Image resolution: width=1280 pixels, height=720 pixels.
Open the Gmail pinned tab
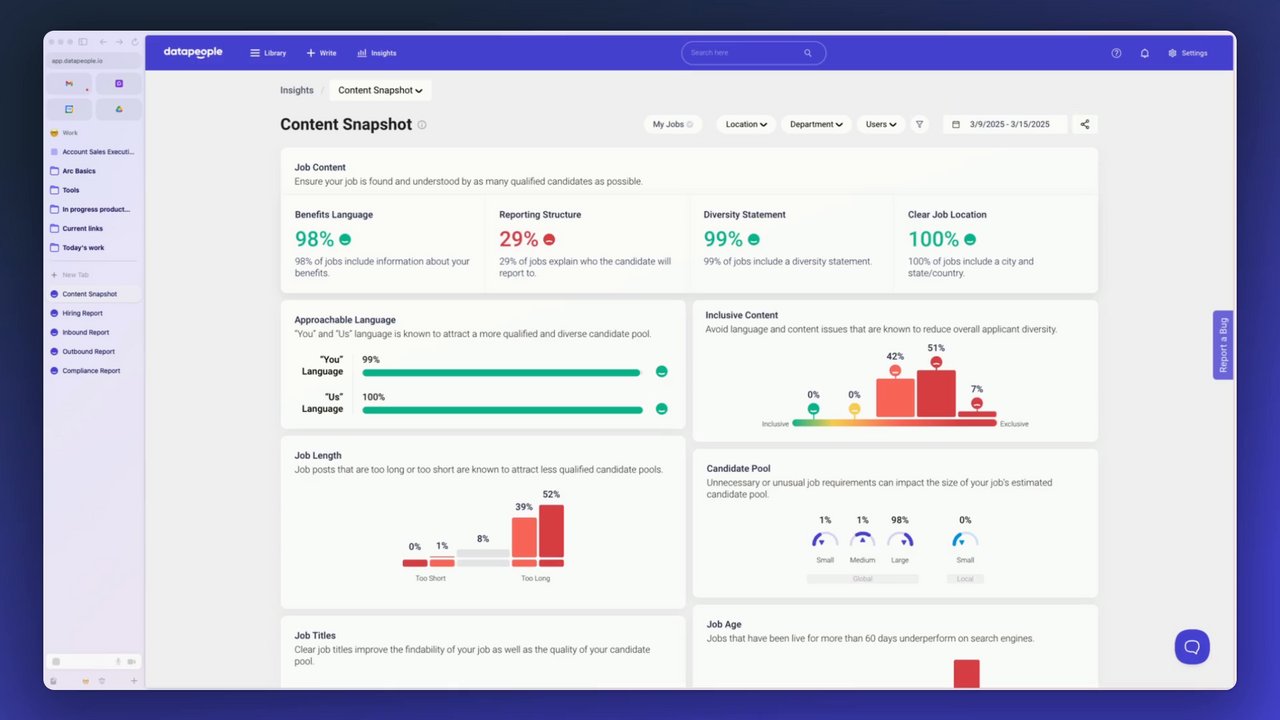pos(69,84)
